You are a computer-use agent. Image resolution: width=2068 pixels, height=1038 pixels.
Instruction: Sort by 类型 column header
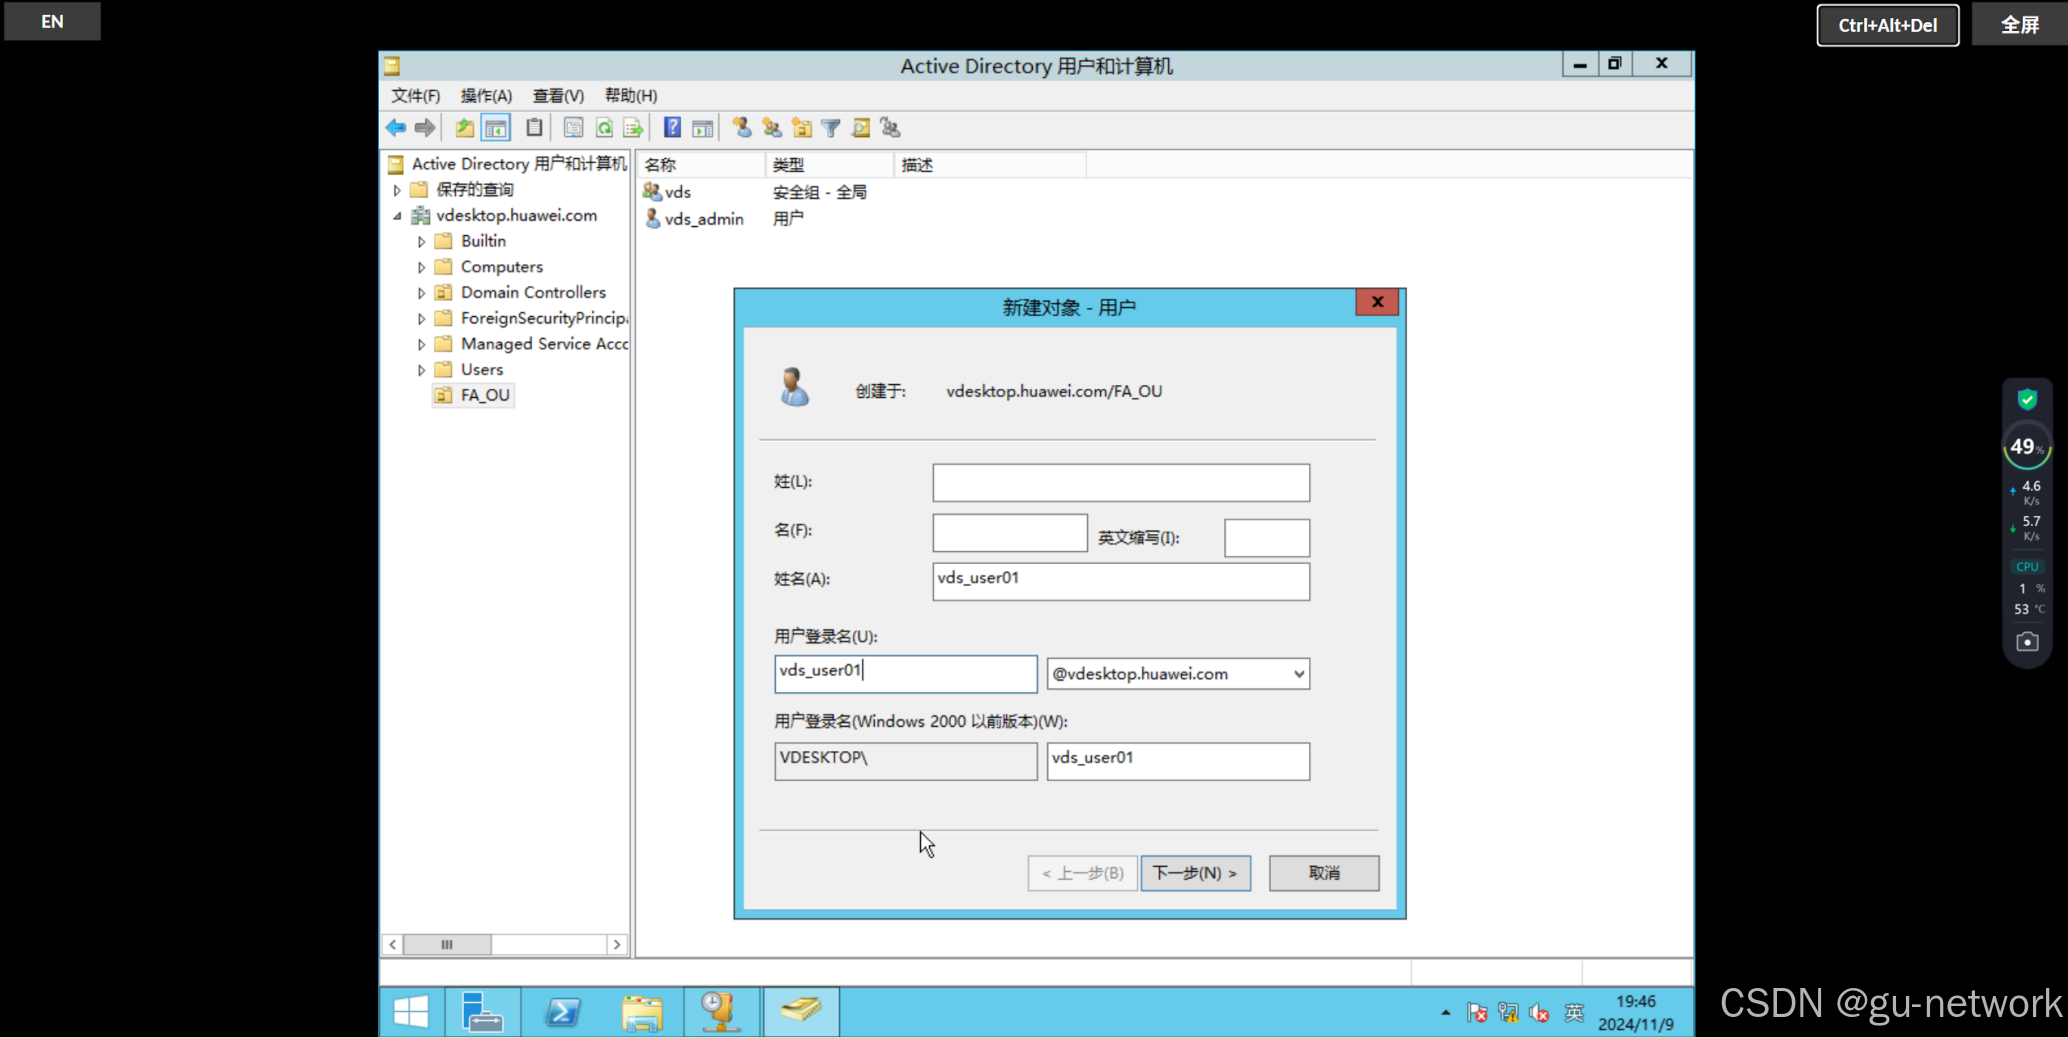click(x=830, y=165)
